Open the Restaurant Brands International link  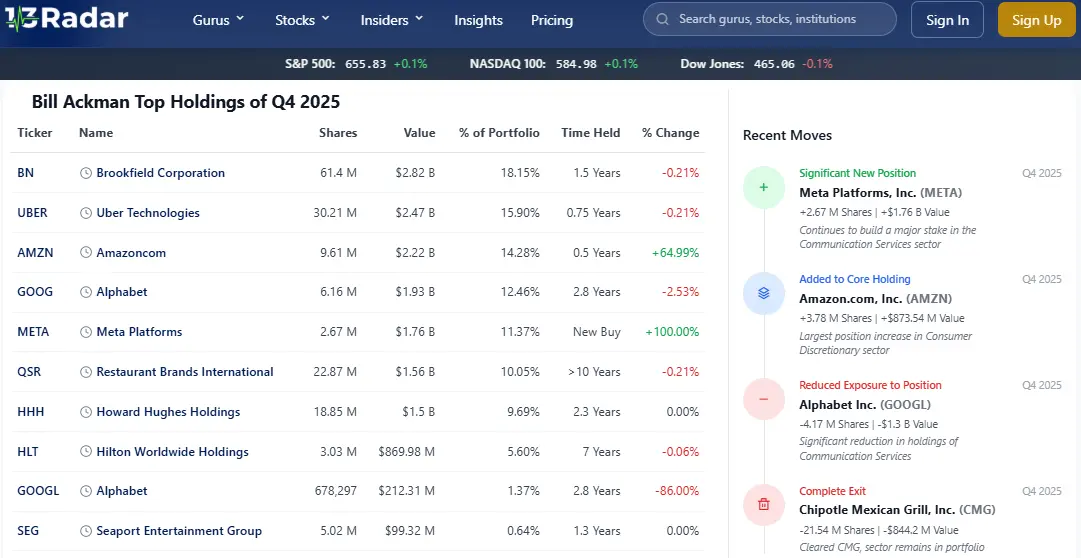tap(184, 372)
